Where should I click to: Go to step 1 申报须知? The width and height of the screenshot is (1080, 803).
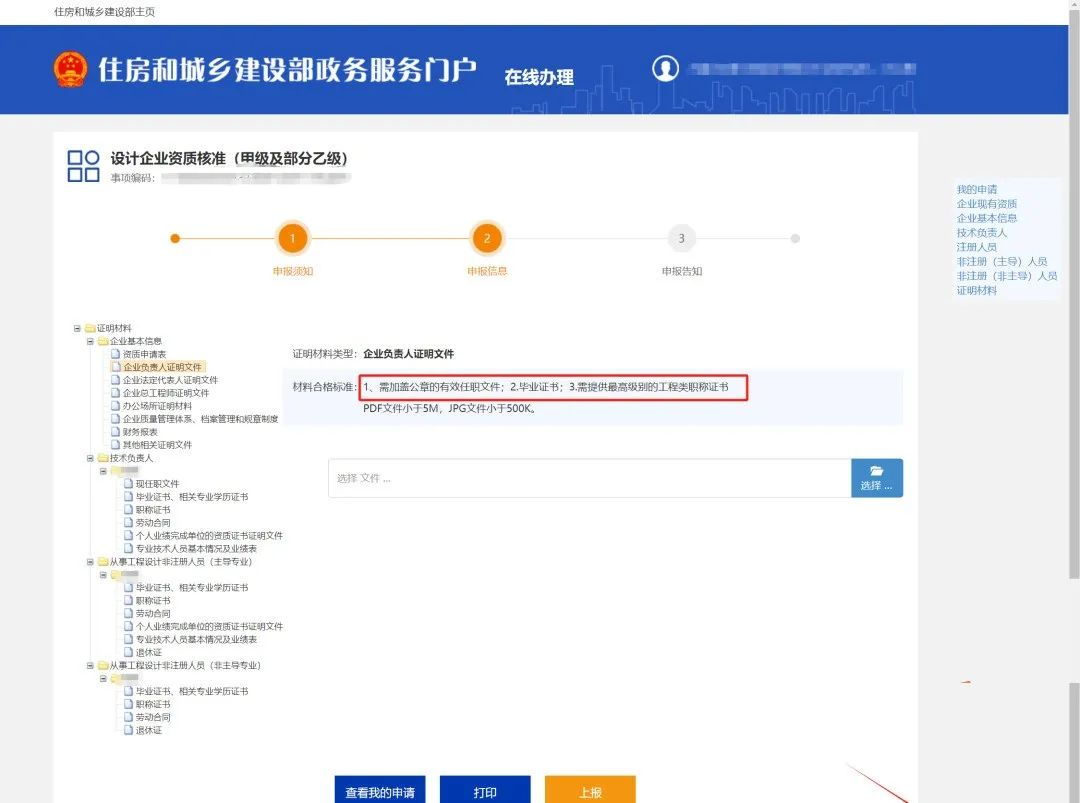coord(292,239)
